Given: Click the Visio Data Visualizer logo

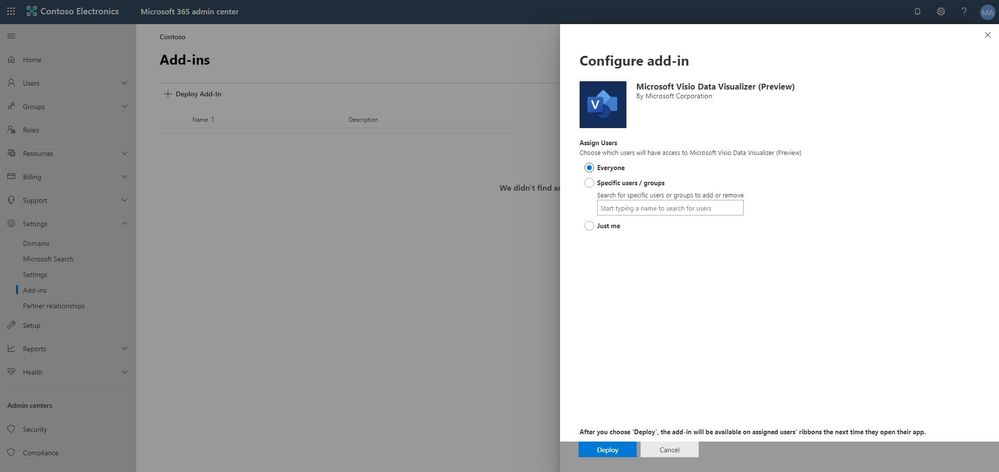Looking at the screenshot, I should (603, 104).
